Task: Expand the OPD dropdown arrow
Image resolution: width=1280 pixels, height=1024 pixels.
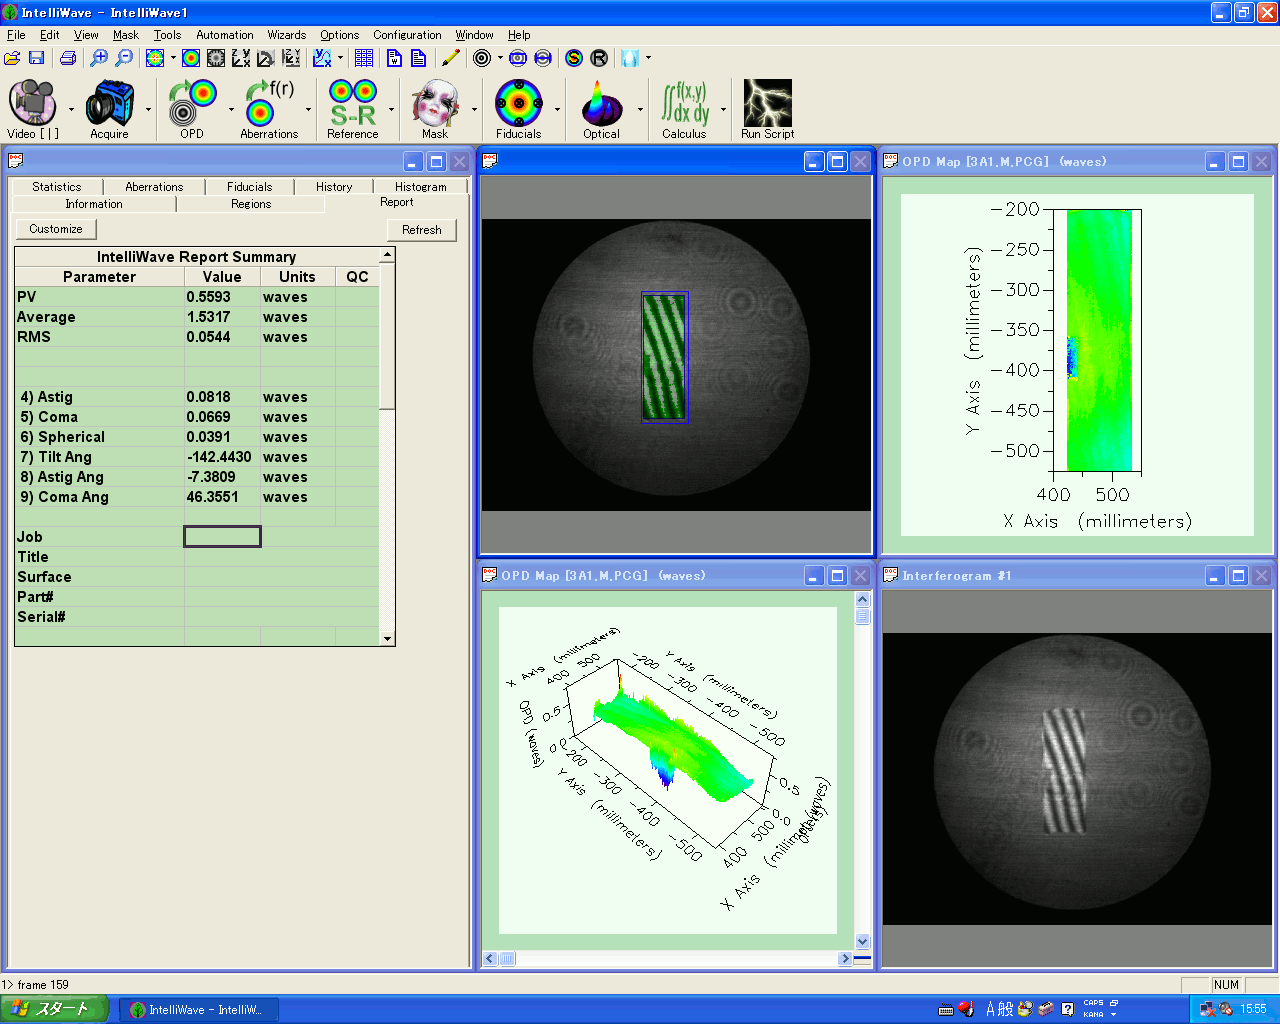Action: coord(231,109)
